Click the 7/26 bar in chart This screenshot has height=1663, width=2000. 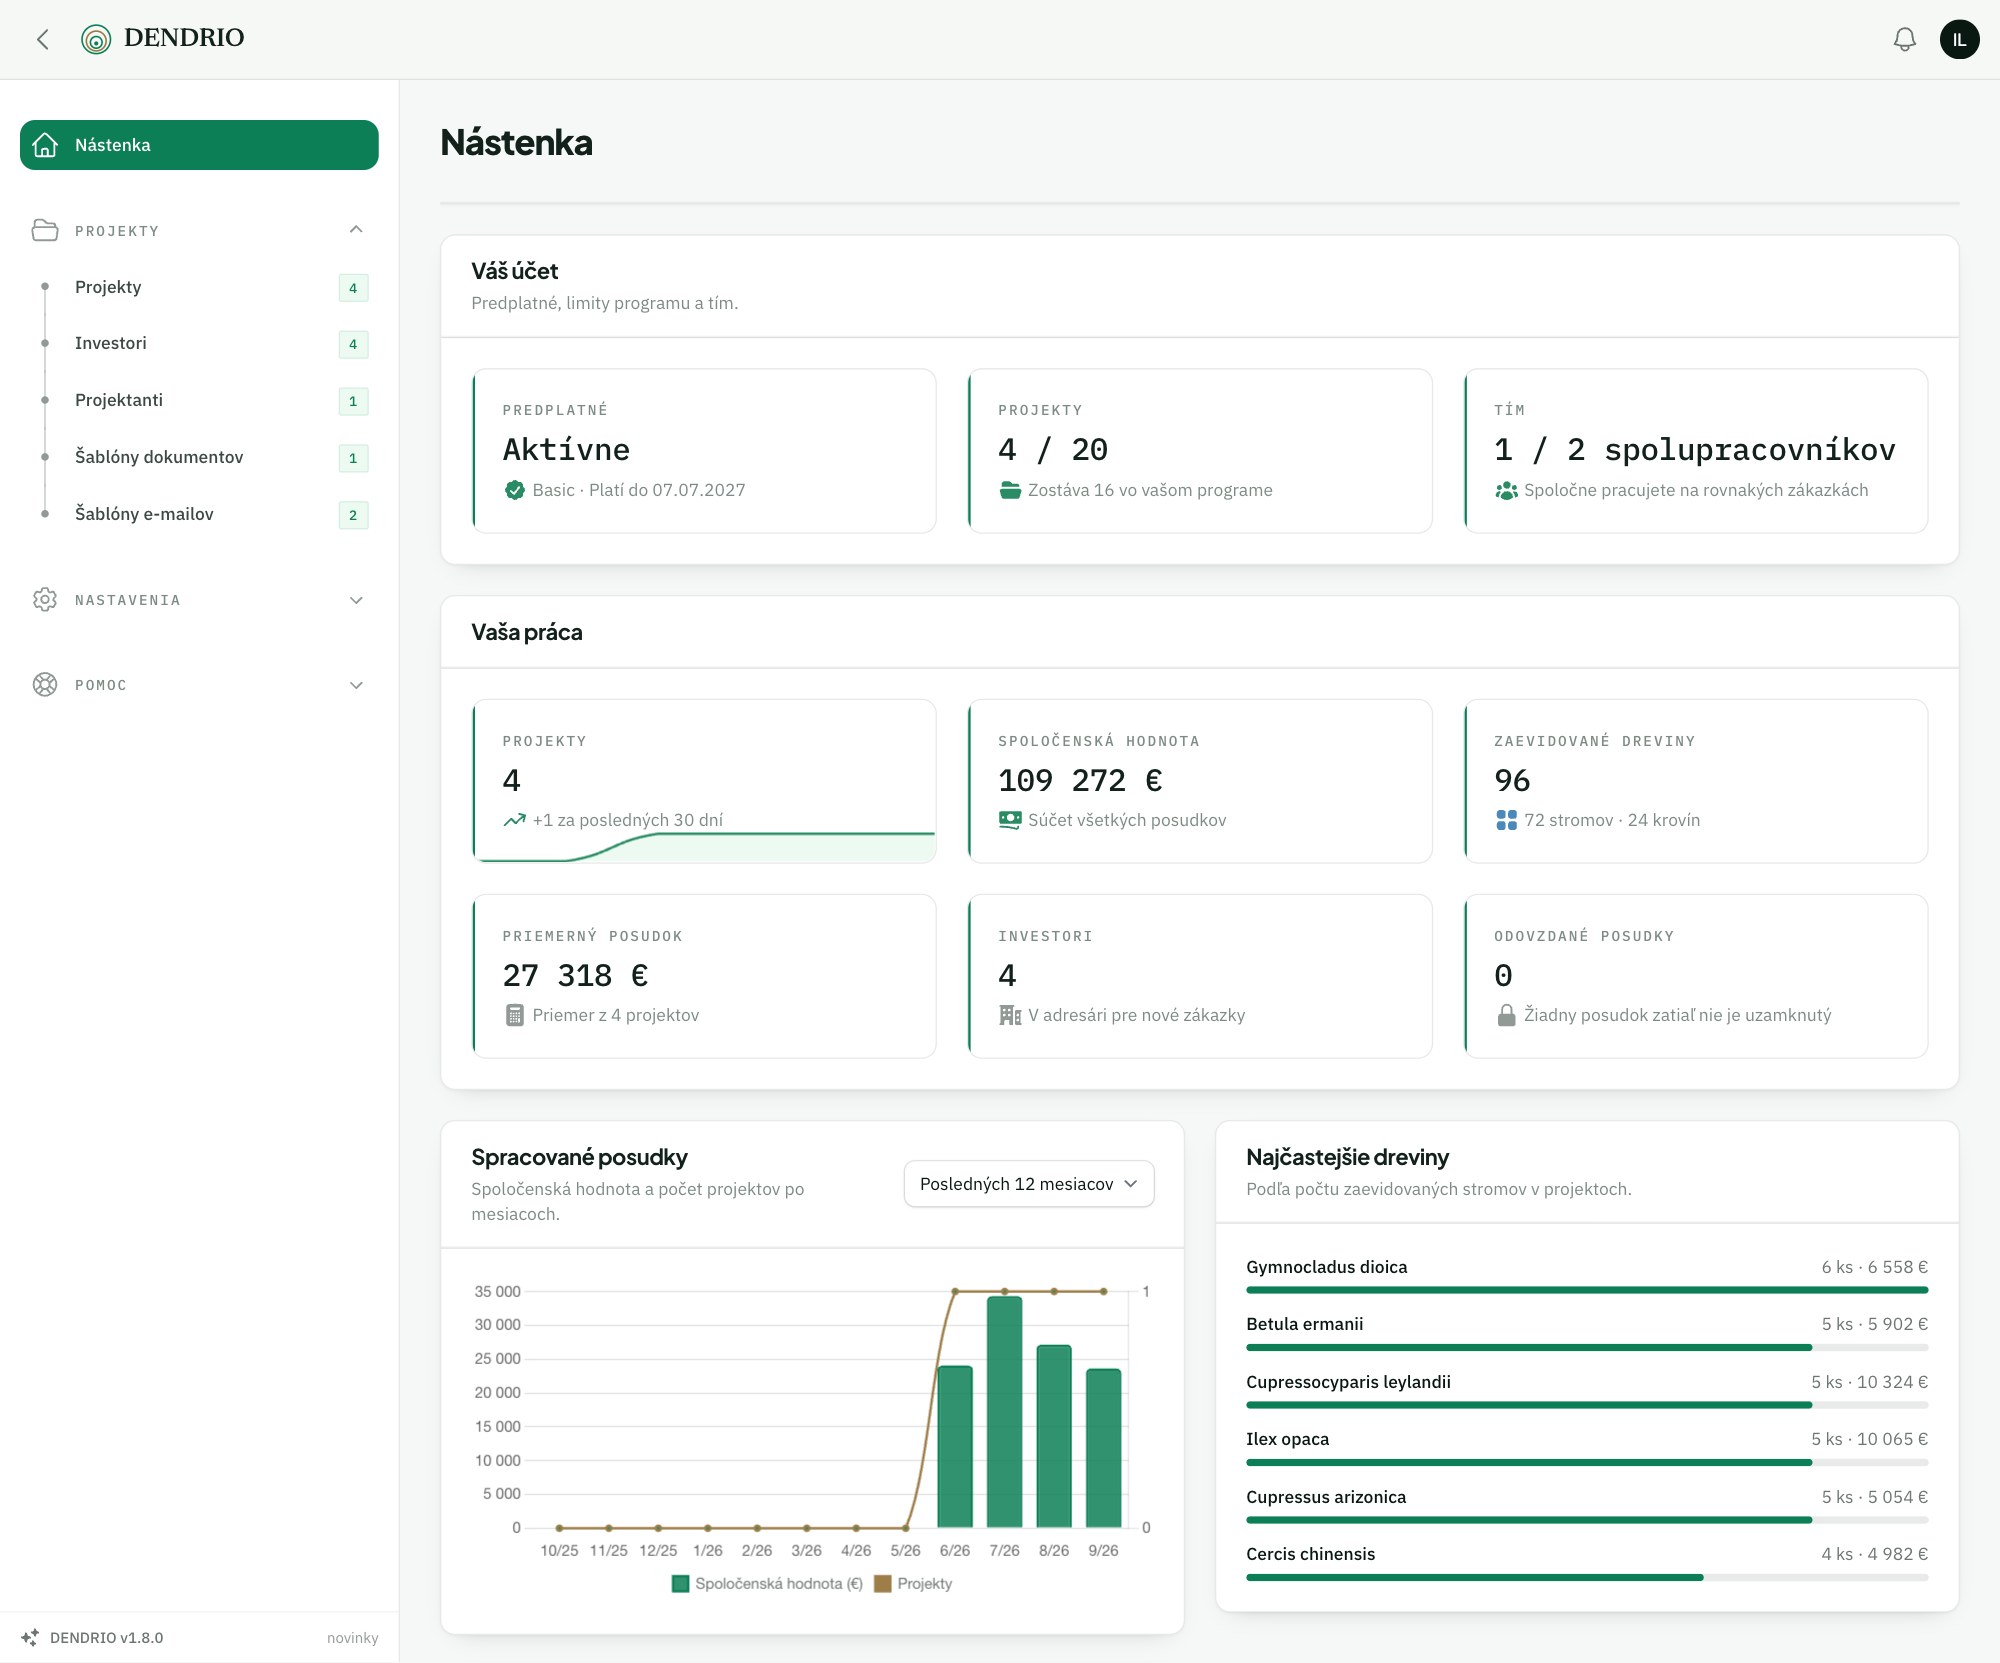1004,1411
